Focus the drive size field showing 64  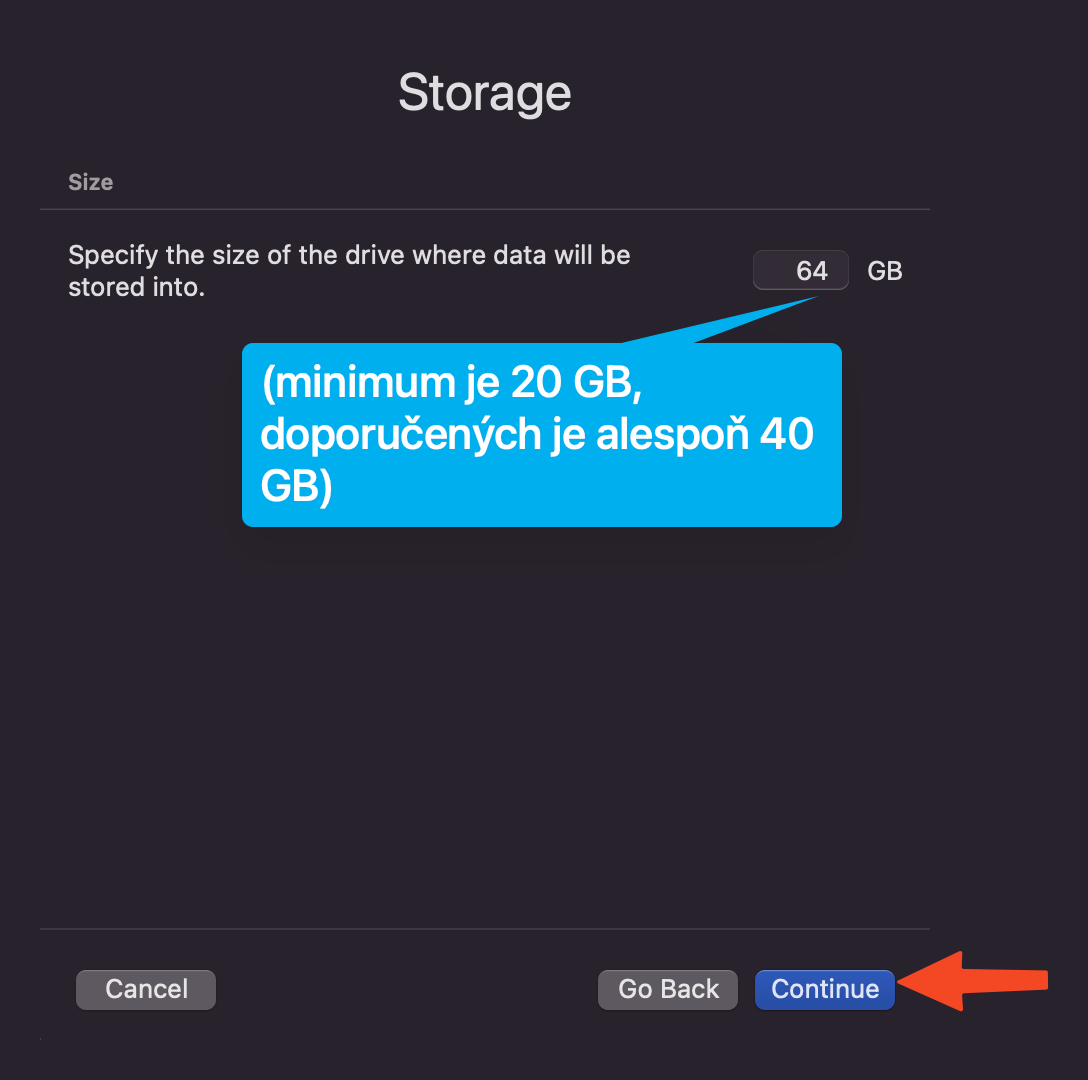[x=801, y=270]
